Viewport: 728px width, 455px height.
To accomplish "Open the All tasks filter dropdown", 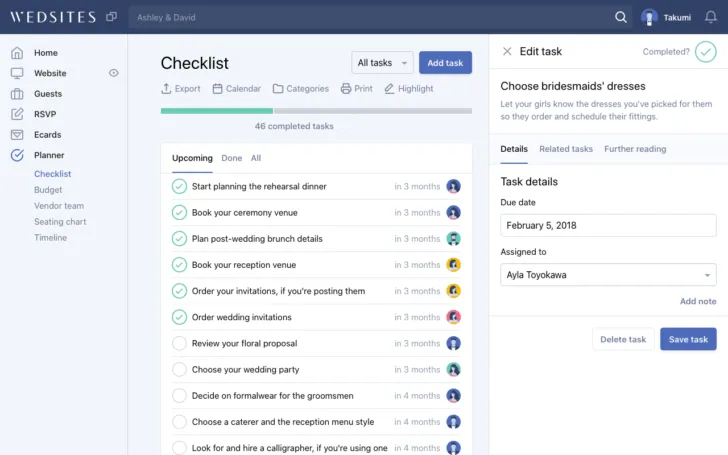I will pyautogui.click(x=382, y=63).
